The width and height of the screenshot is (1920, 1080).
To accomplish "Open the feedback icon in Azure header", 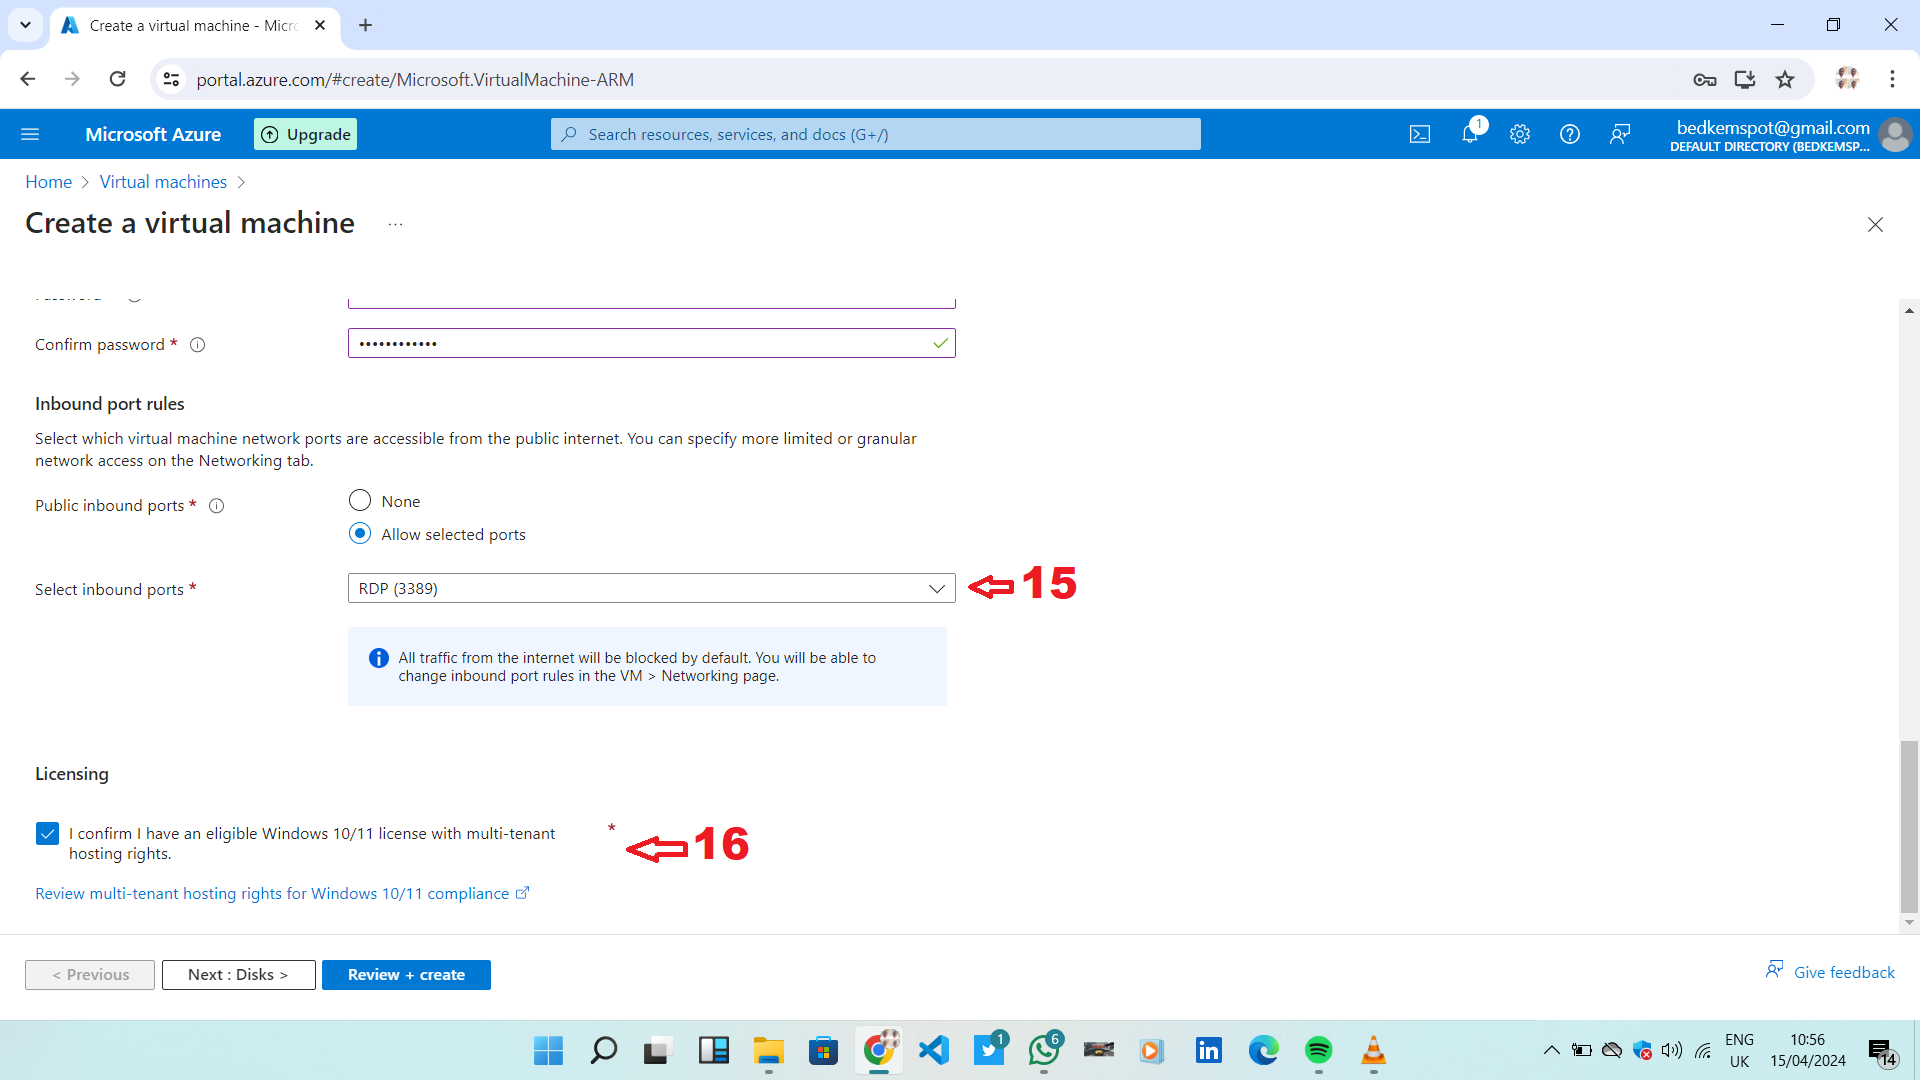I will [x=1620, y=134].
